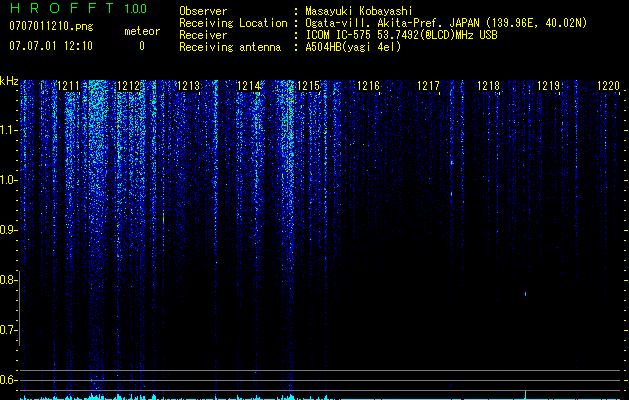Click the 1216 time marker
Viewport: 629px width, 400px height.
click(368, 86)
